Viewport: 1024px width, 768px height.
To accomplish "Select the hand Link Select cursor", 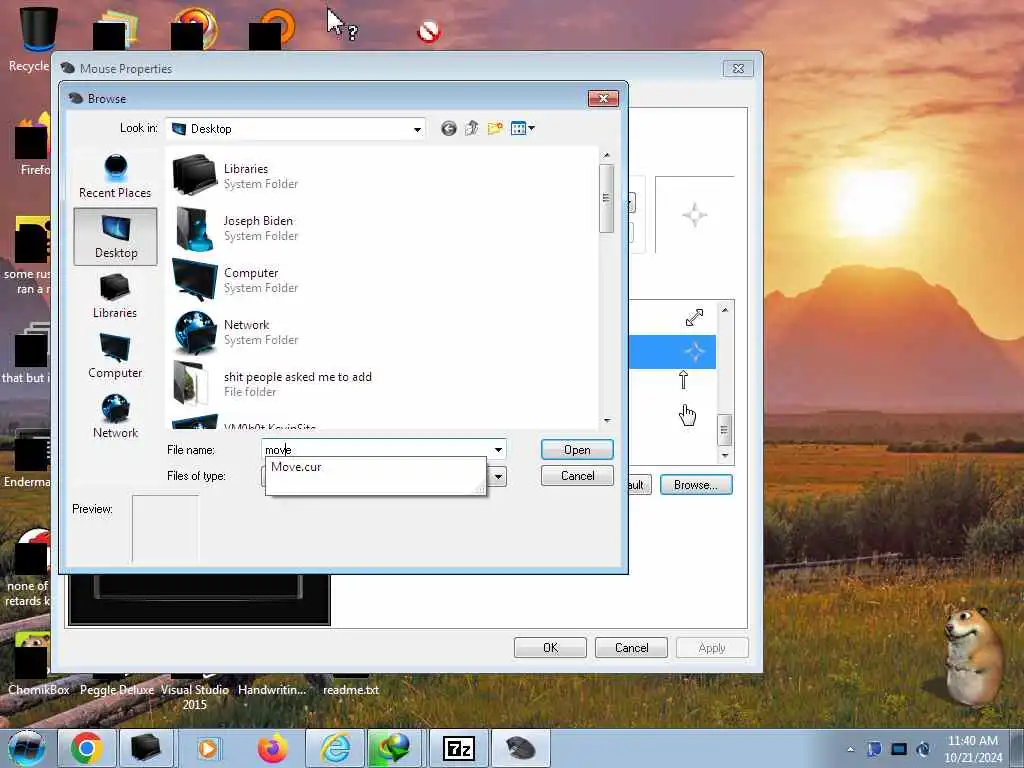I will [687, 414].
